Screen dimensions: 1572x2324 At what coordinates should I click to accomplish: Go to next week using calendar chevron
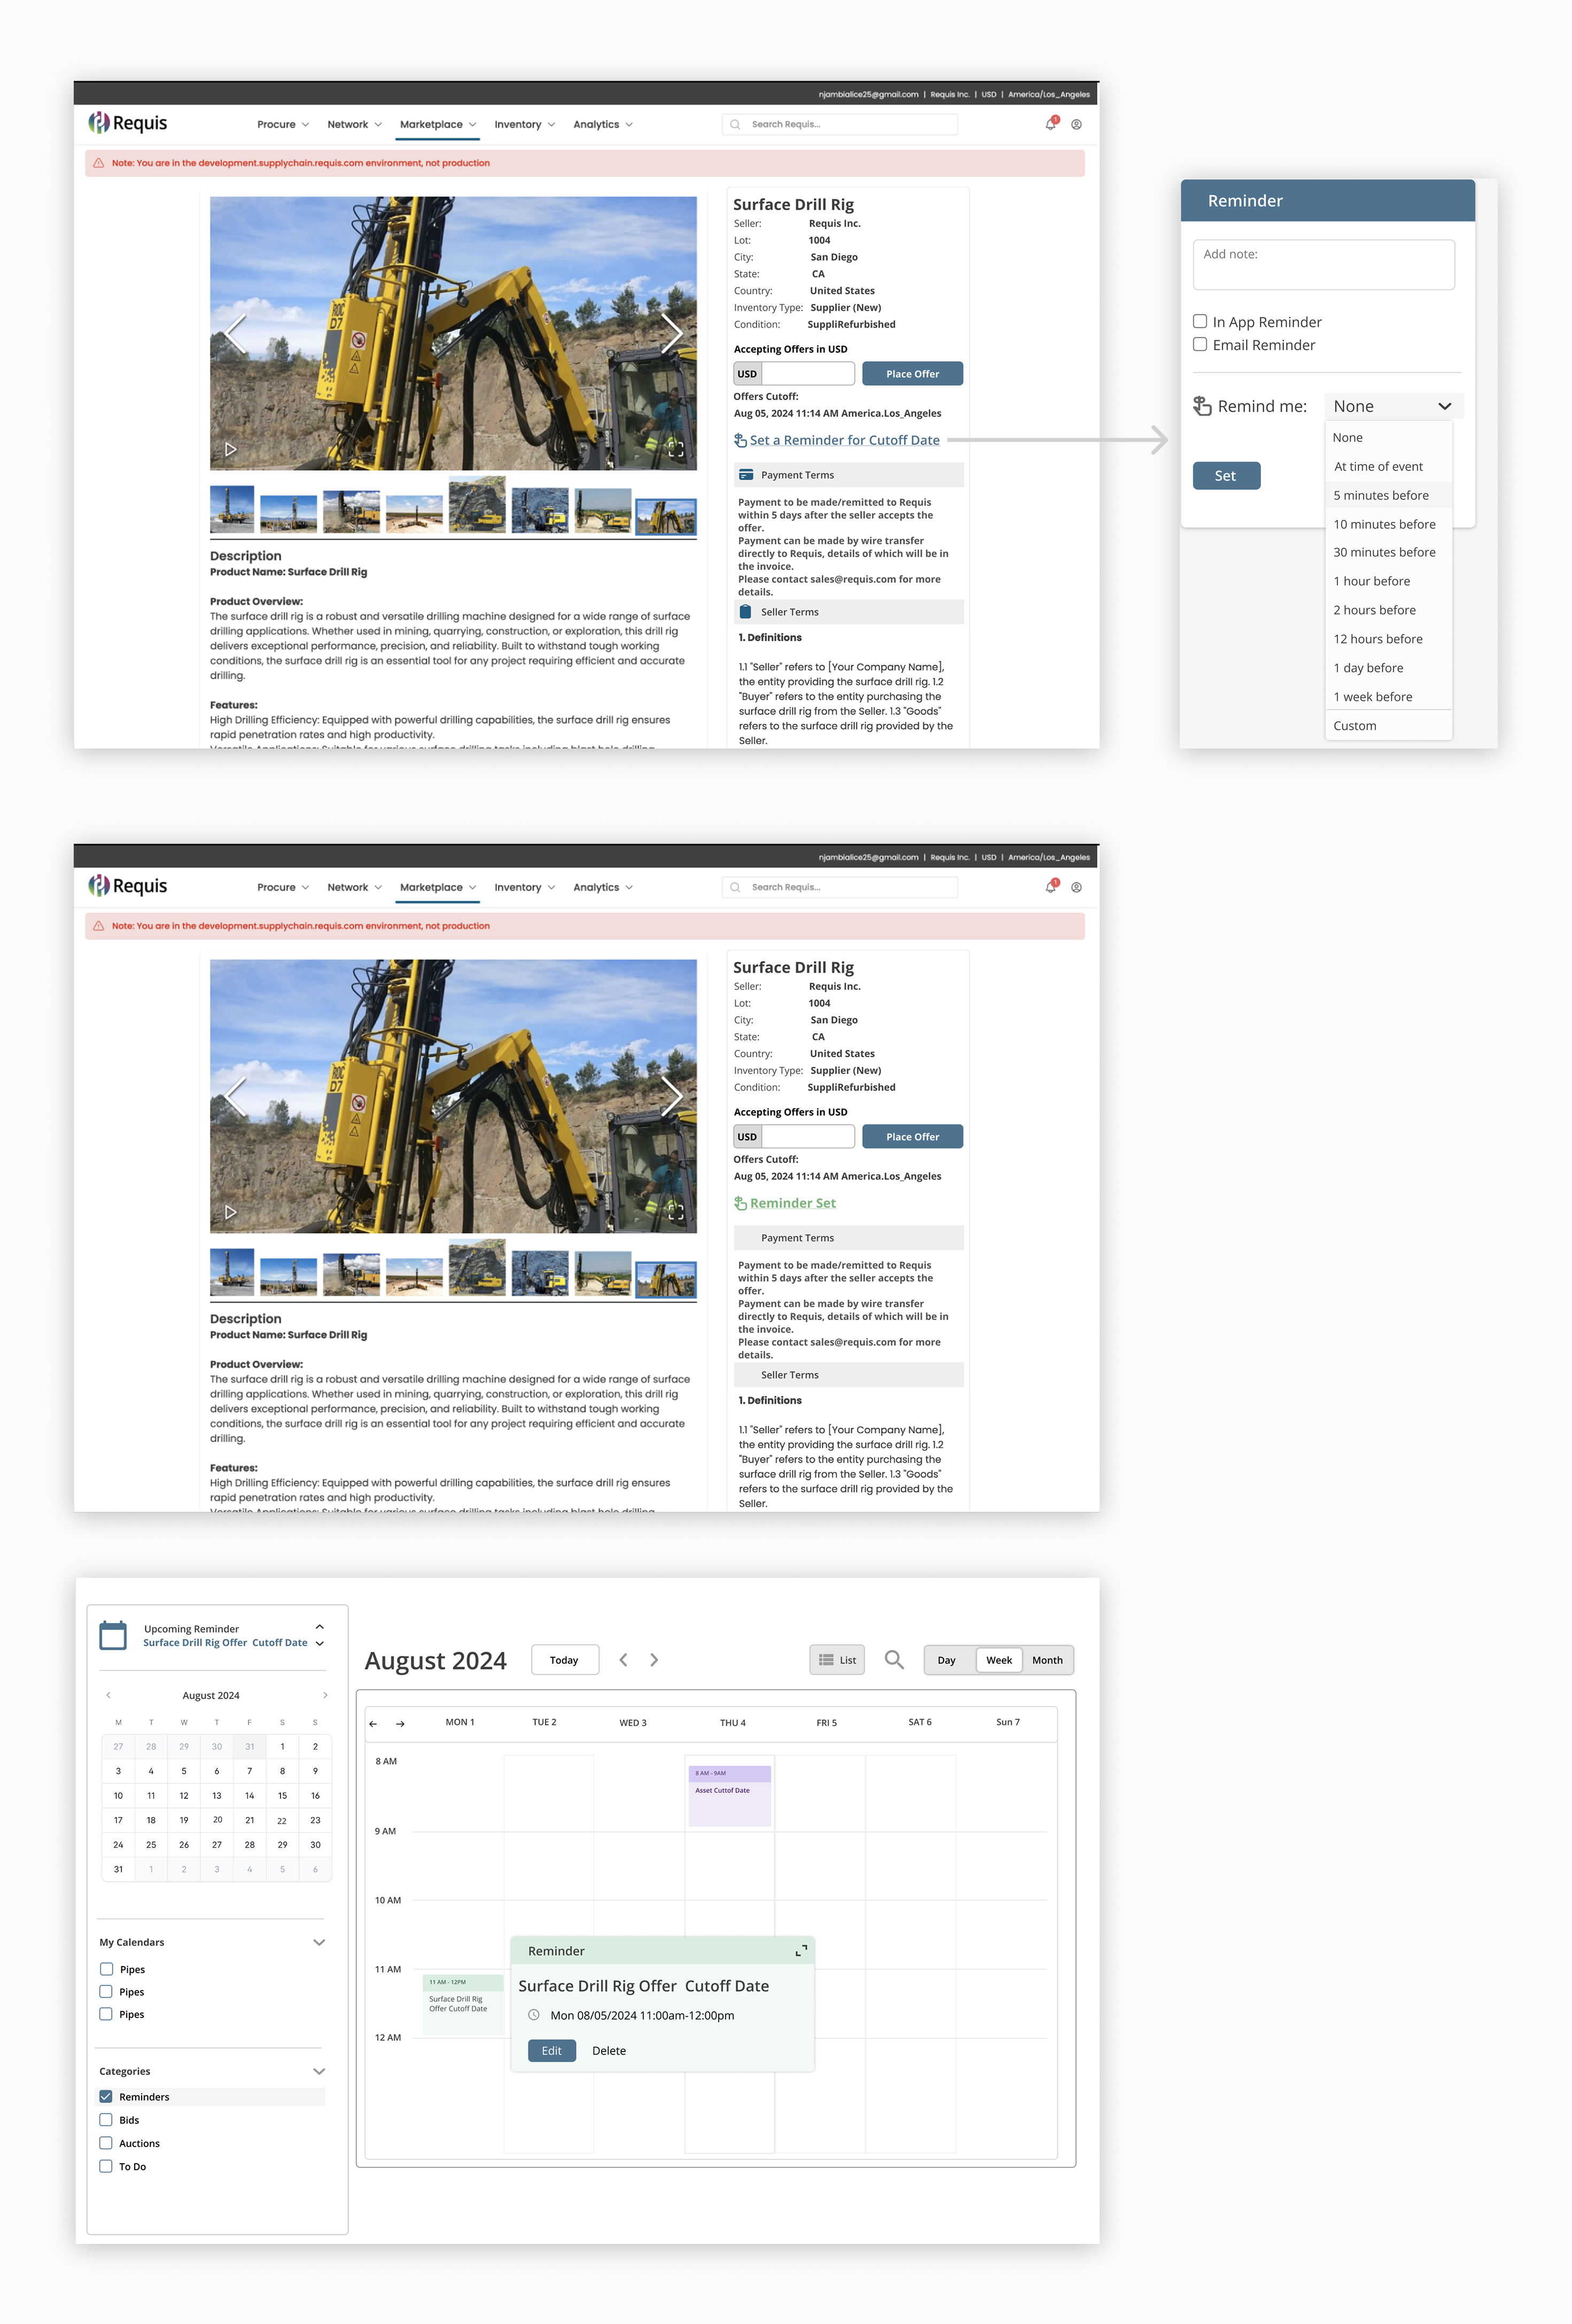click(654, 1660)
